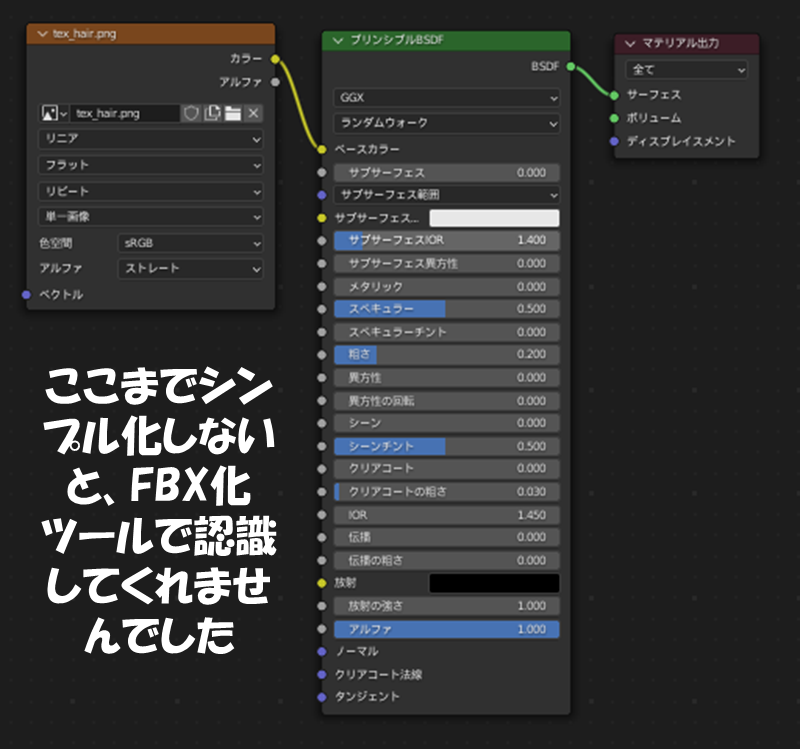Open the black 放射 emission color swatch
Screen dimensions: 800x749
tap(494, 583)
